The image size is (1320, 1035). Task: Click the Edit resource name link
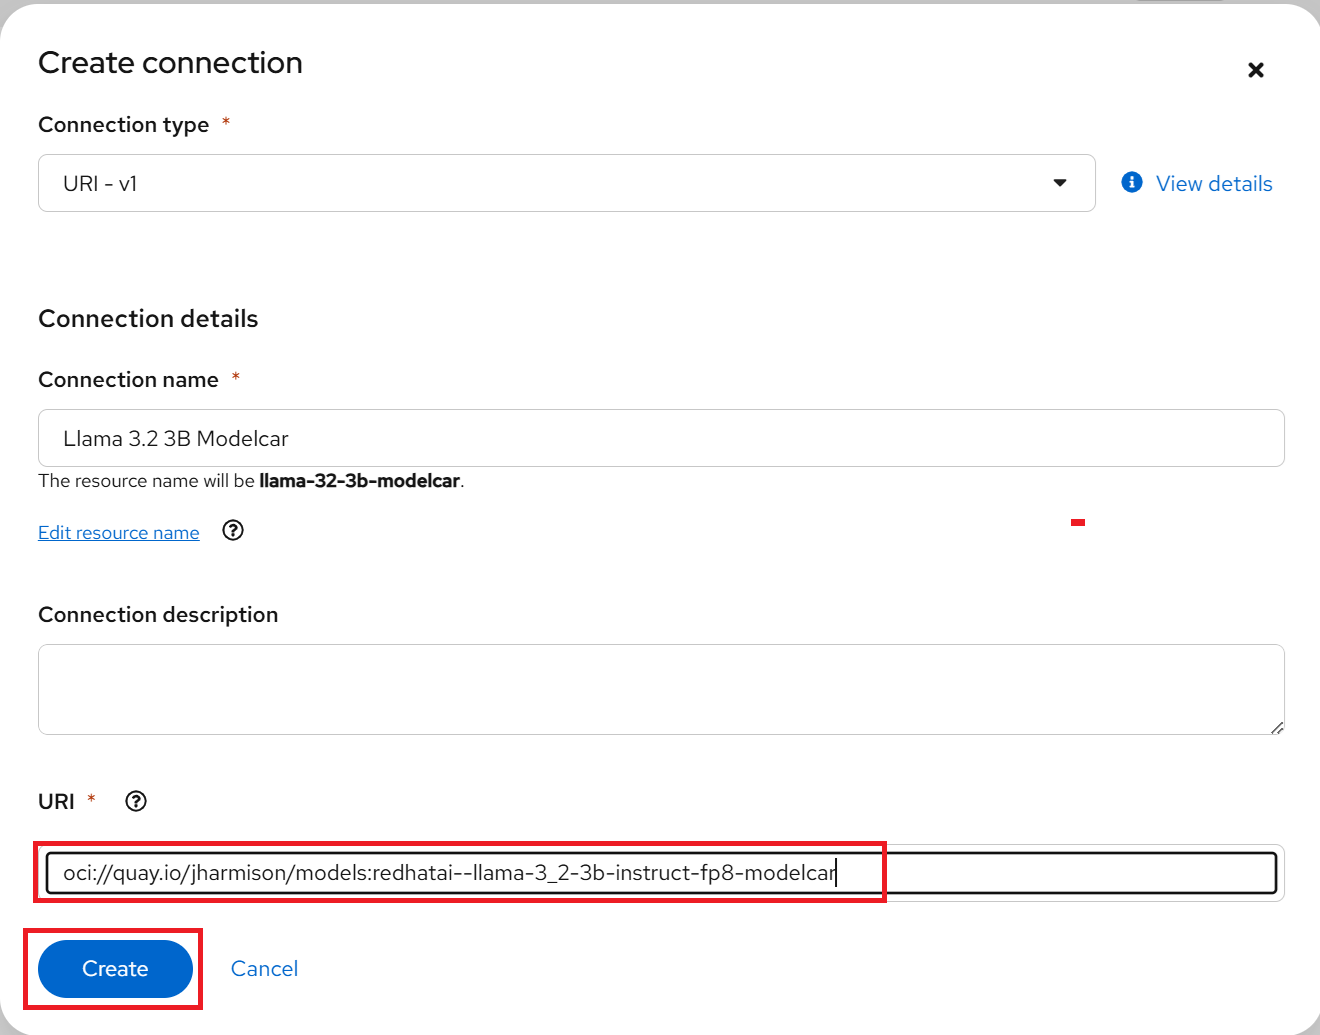coord(119,533)
